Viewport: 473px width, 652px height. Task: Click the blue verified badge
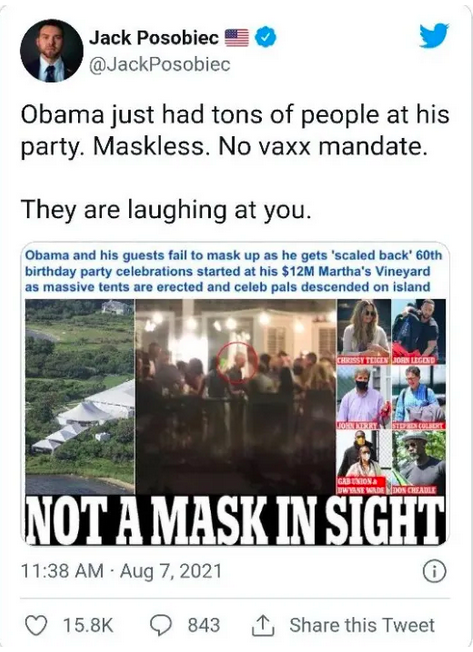click(265, 38)
